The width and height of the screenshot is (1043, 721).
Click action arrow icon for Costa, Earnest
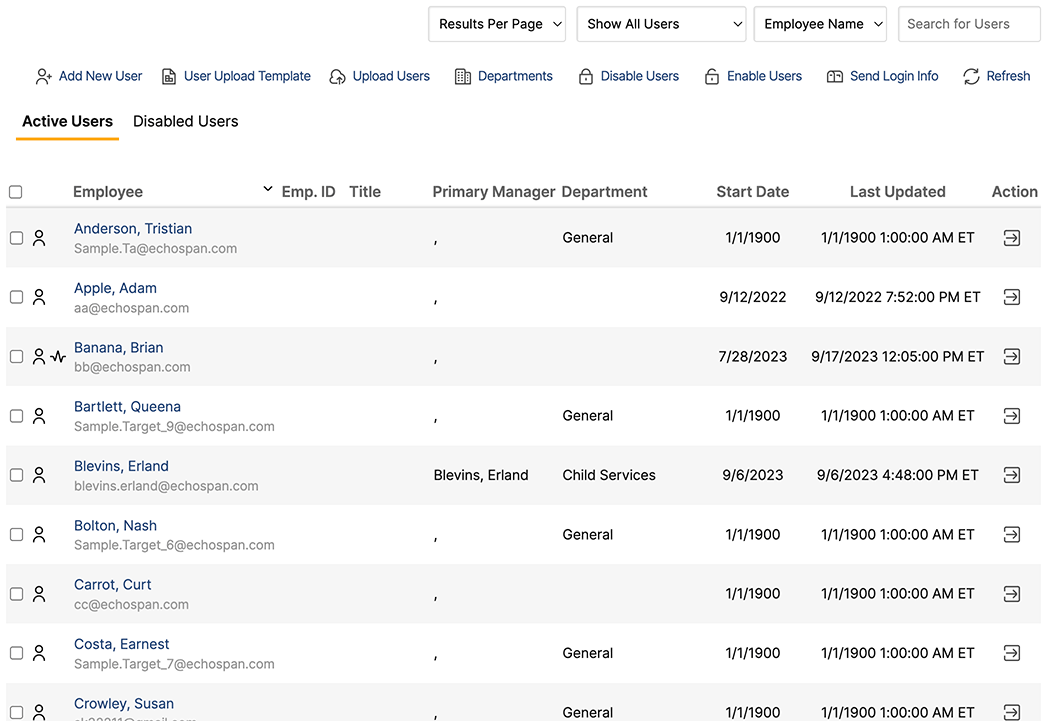click(x=1012, y=653)
